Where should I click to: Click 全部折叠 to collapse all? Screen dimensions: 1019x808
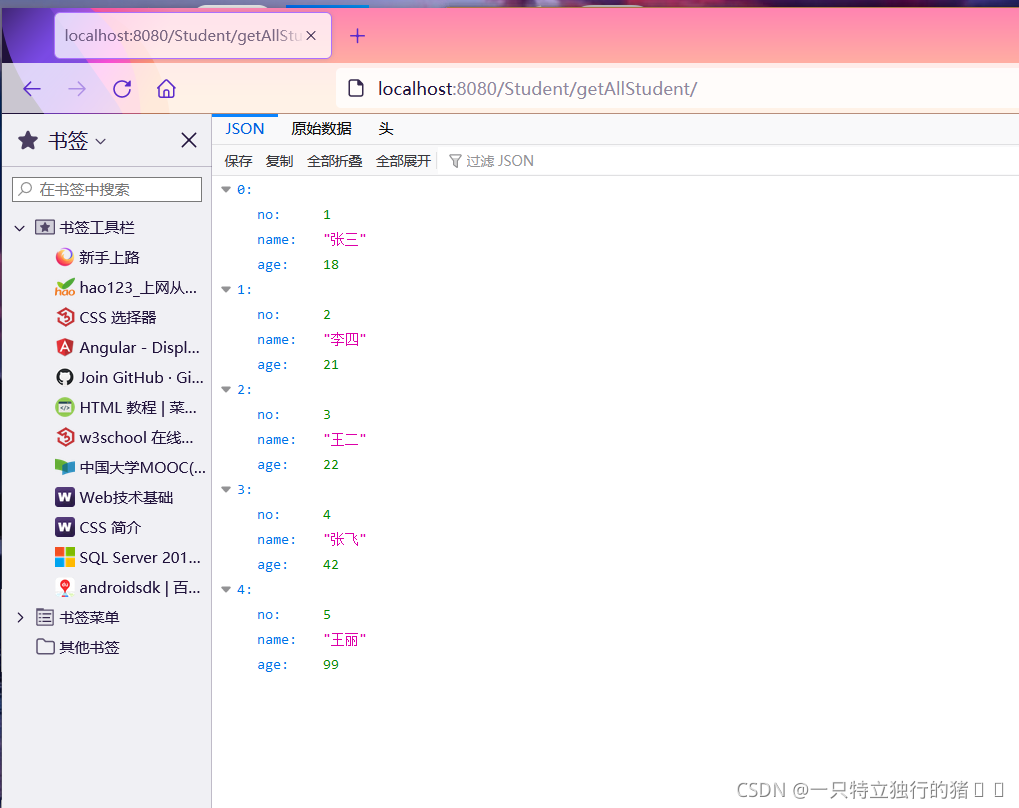point(335,161)
